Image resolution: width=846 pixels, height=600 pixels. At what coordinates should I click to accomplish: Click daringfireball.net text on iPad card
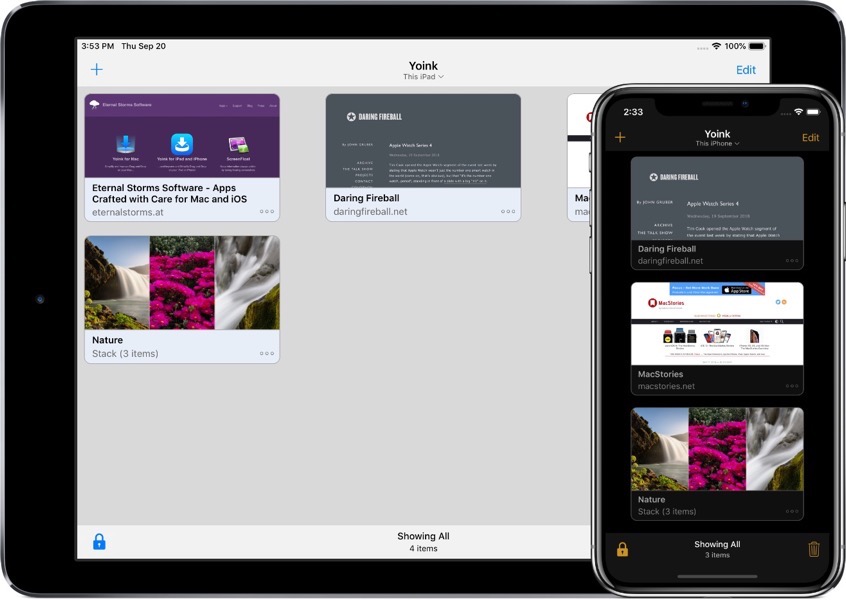[x=370, y=212]
